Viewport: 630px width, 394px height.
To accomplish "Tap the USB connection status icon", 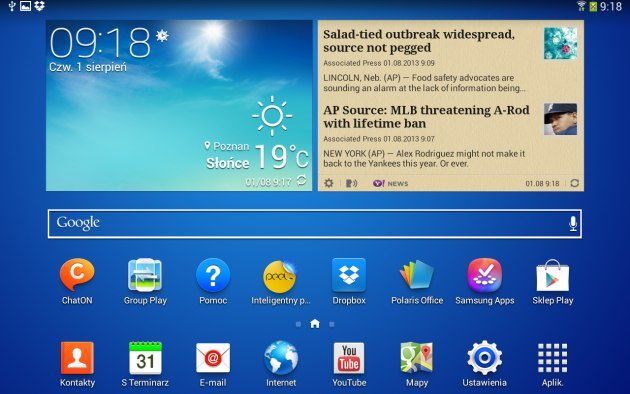I will coord(12,6).
